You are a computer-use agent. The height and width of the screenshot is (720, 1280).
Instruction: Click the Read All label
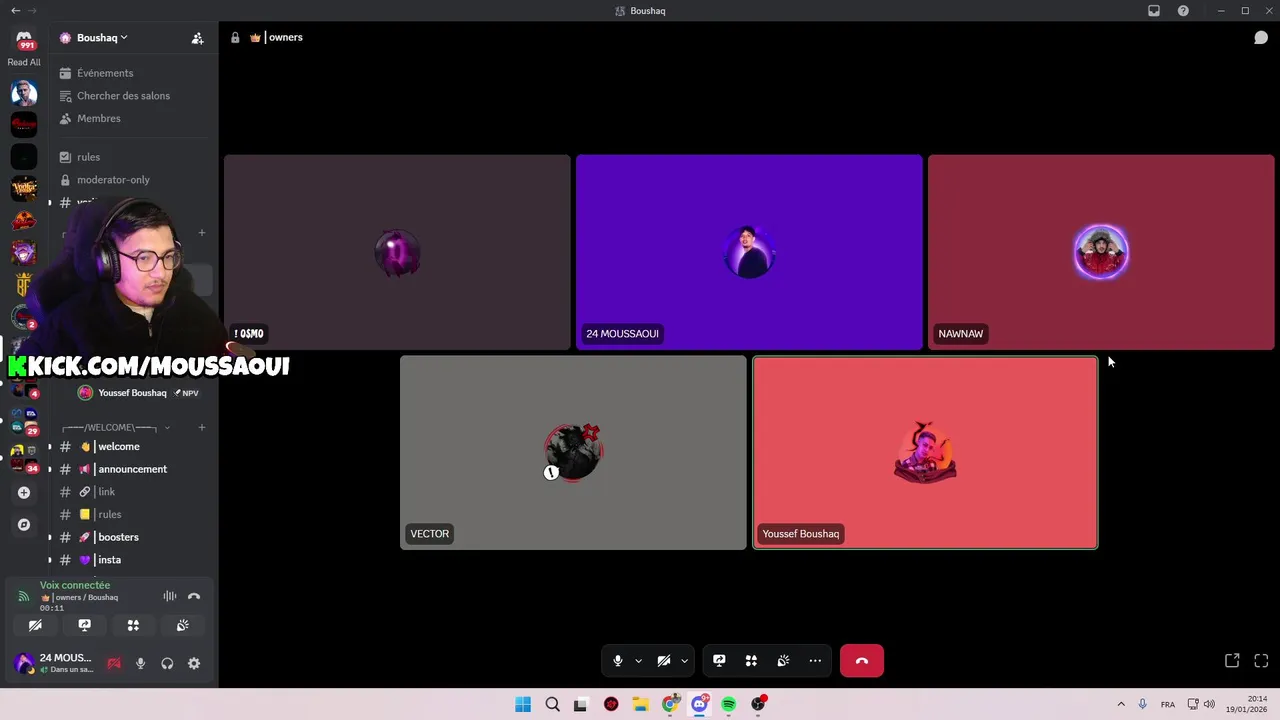[x=24, y=62]
